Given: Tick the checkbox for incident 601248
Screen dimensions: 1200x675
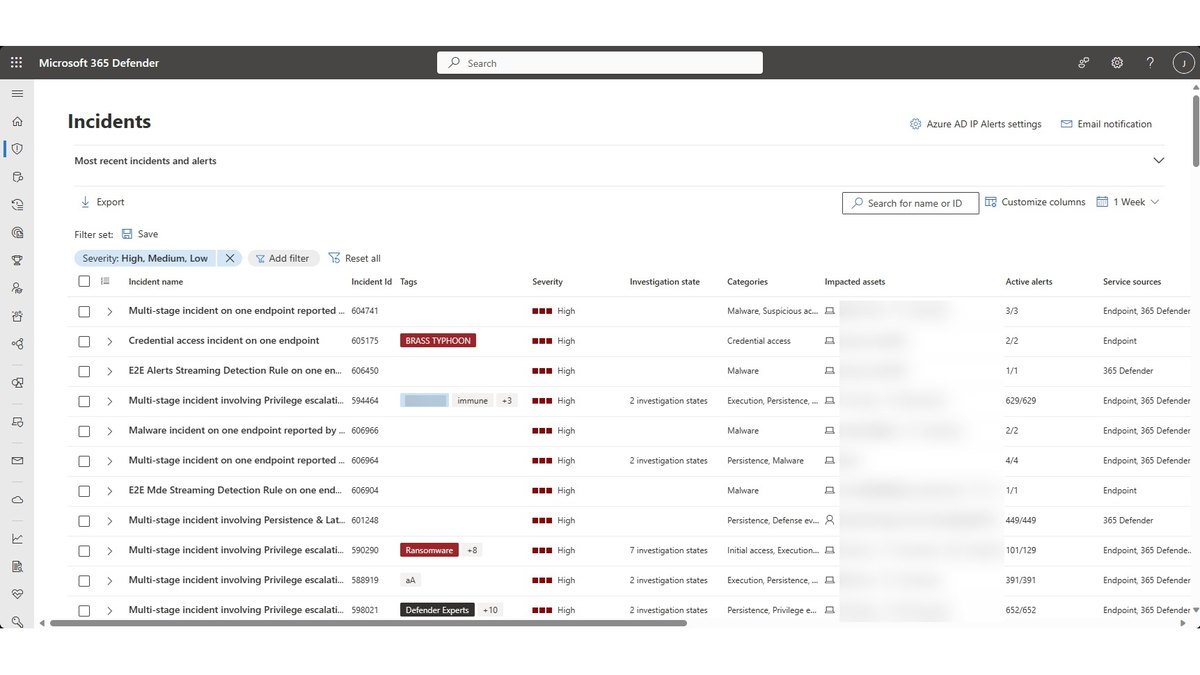Looking at the screenshot, I should click(84, 521).
